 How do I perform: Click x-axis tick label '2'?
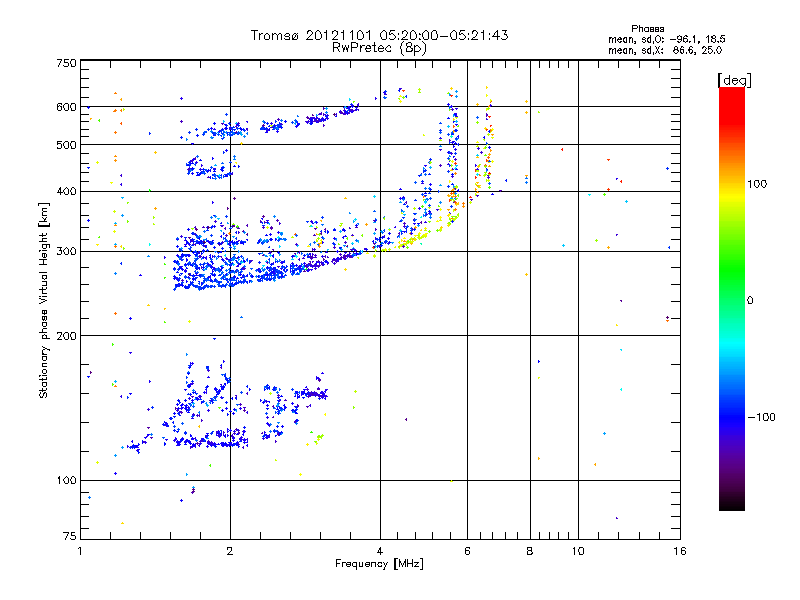click(x=230, y=551)
